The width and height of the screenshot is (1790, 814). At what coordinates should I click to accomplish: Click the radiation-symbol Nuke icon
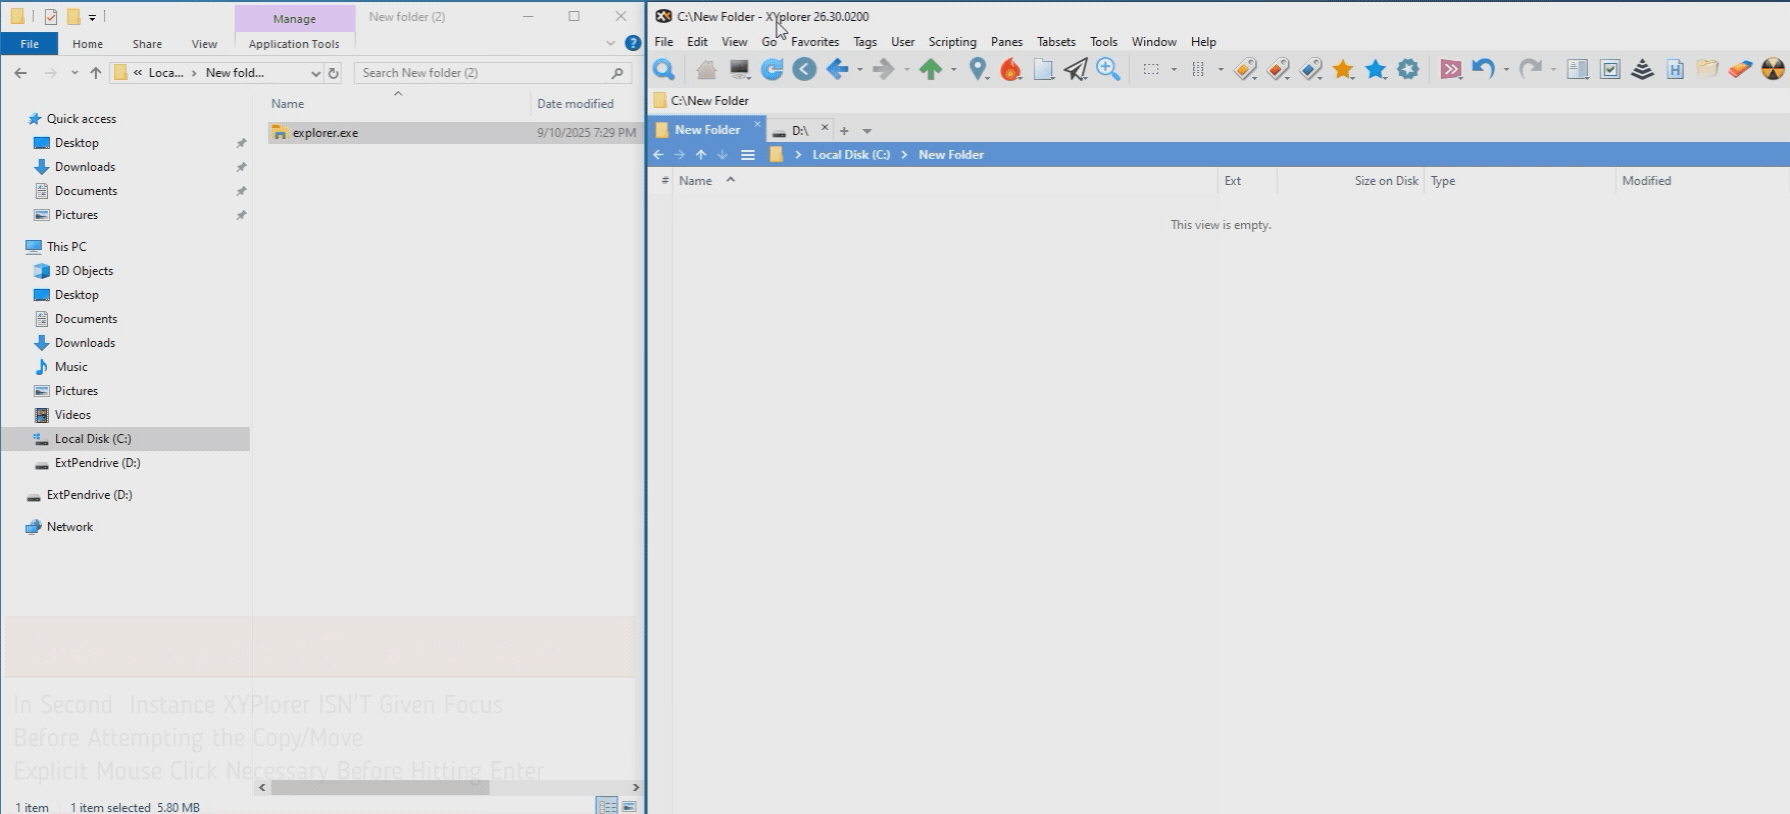[x=1772, y=69]
